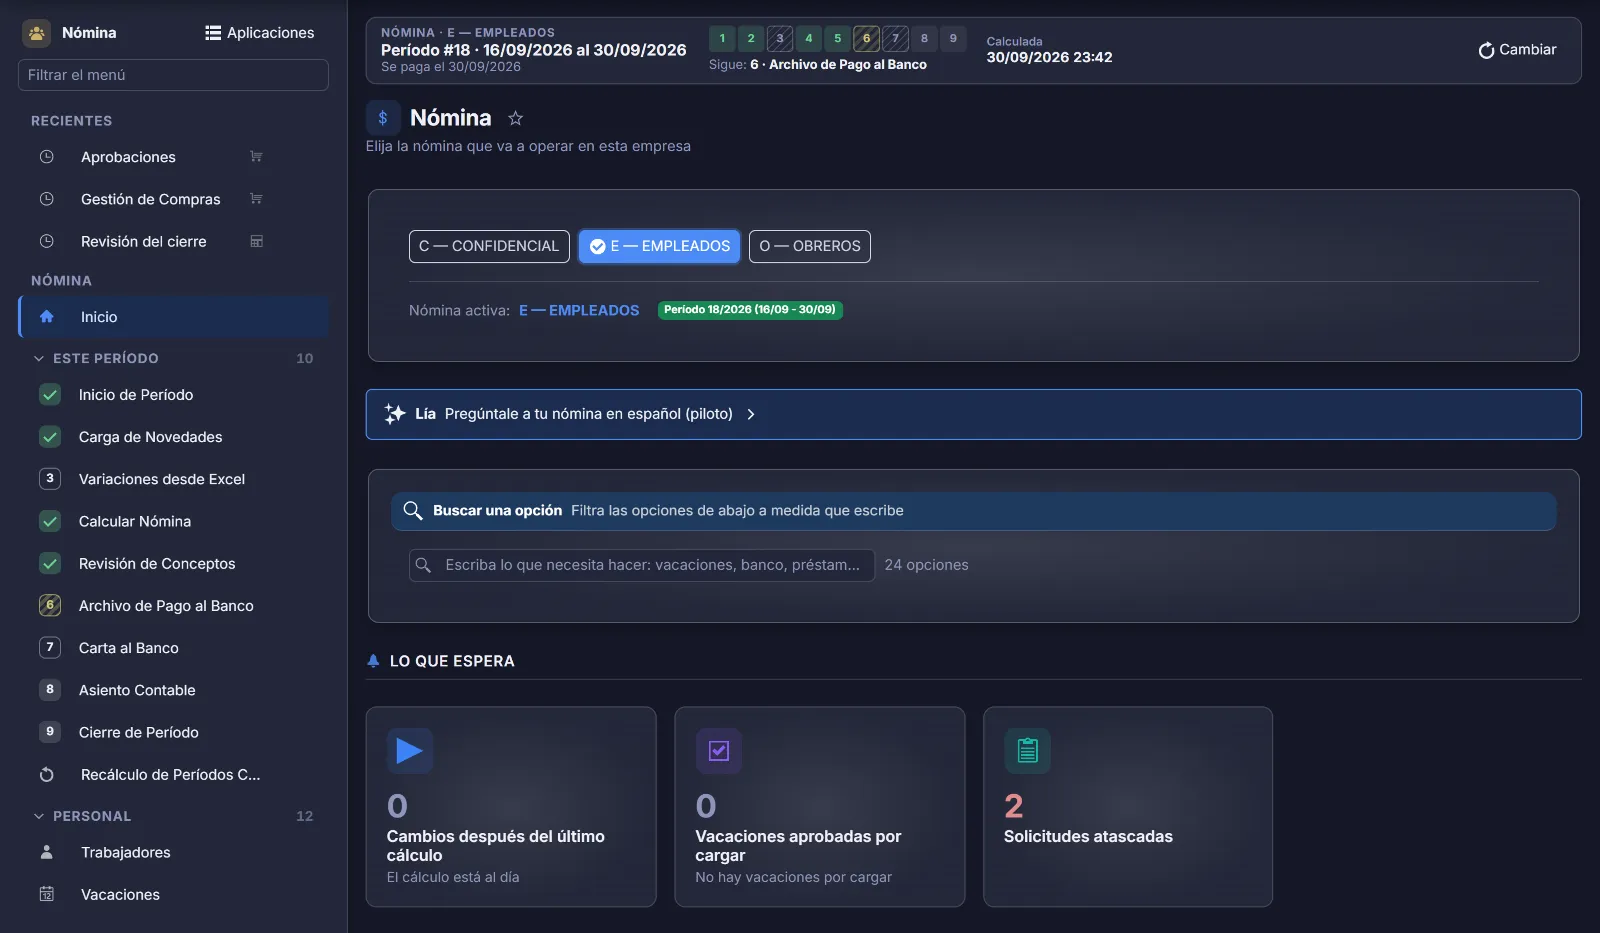Screen dimensions: 1600x933
Task: Select step 1 in header progress bar
Action: (x=722, y=39)
